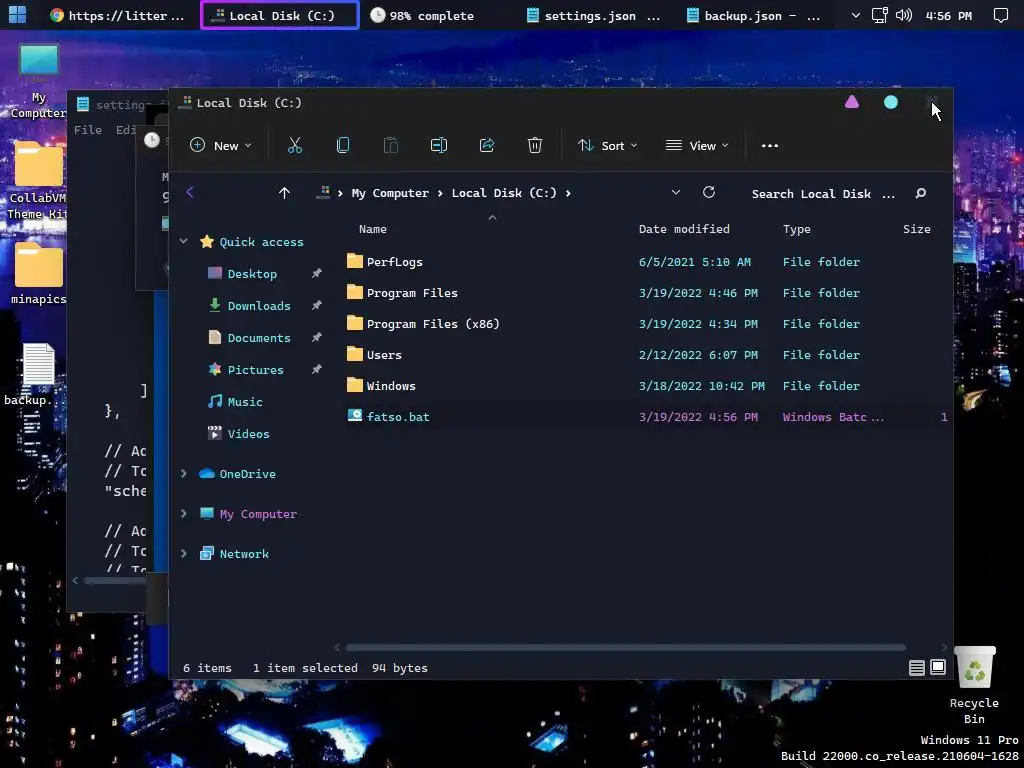The image size is (1024, 768).
Task: Click the search magnifier icon
Action: pos(921,193)
